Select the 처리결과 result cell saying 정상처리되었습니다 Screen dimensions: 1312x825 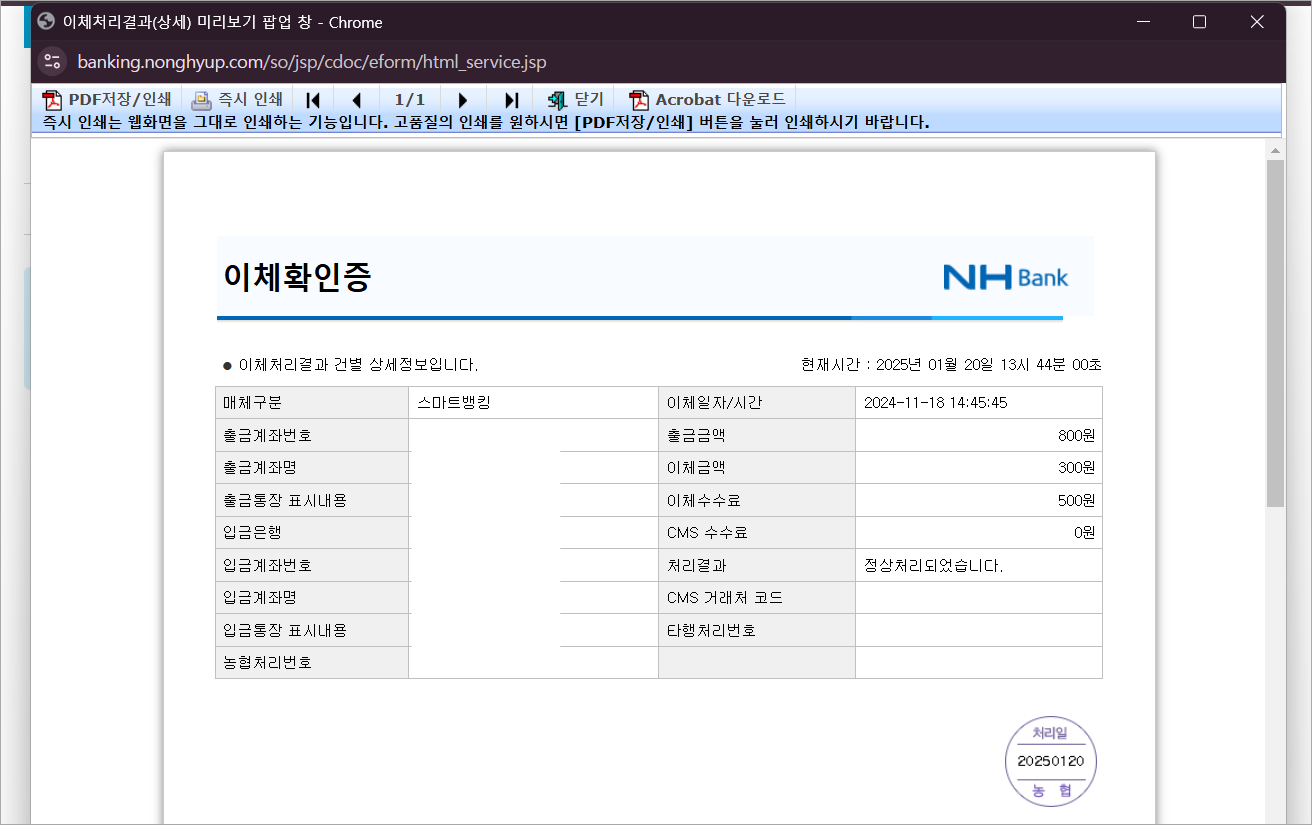coord(933,565)
